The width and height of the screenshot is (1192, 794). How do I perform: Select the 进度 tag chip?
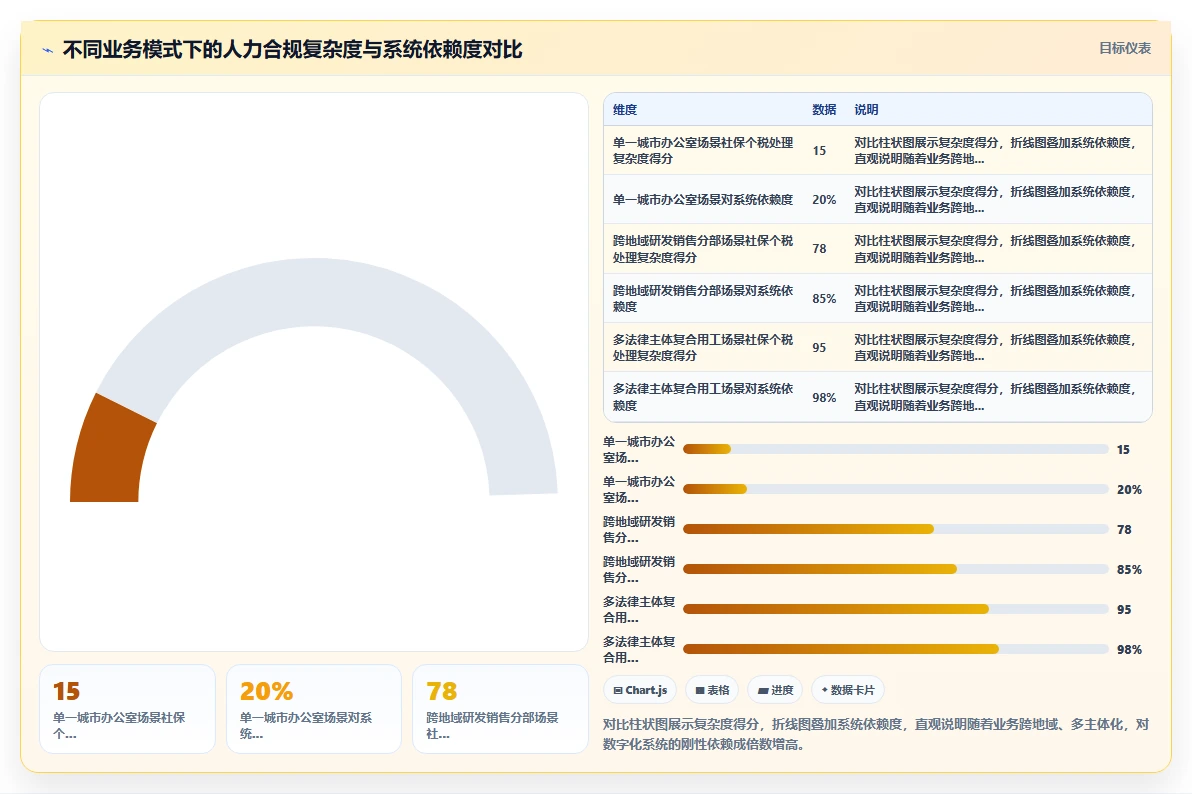(x=775, y=690)
